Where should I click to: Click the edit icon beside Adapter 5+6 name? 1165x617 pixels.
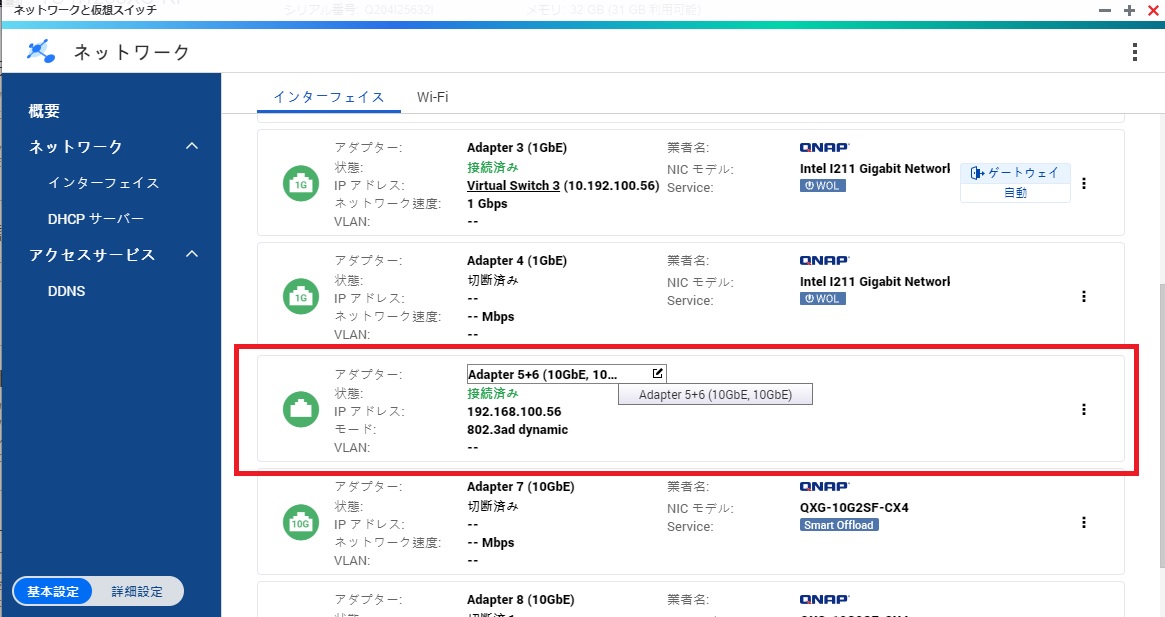tap(657, 373)
